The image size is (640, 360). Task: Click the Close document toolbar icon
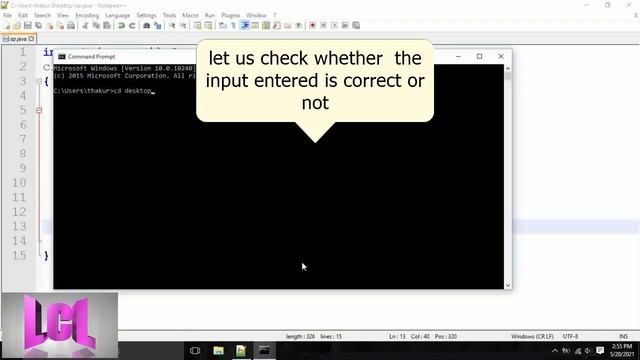coord(50,26)
